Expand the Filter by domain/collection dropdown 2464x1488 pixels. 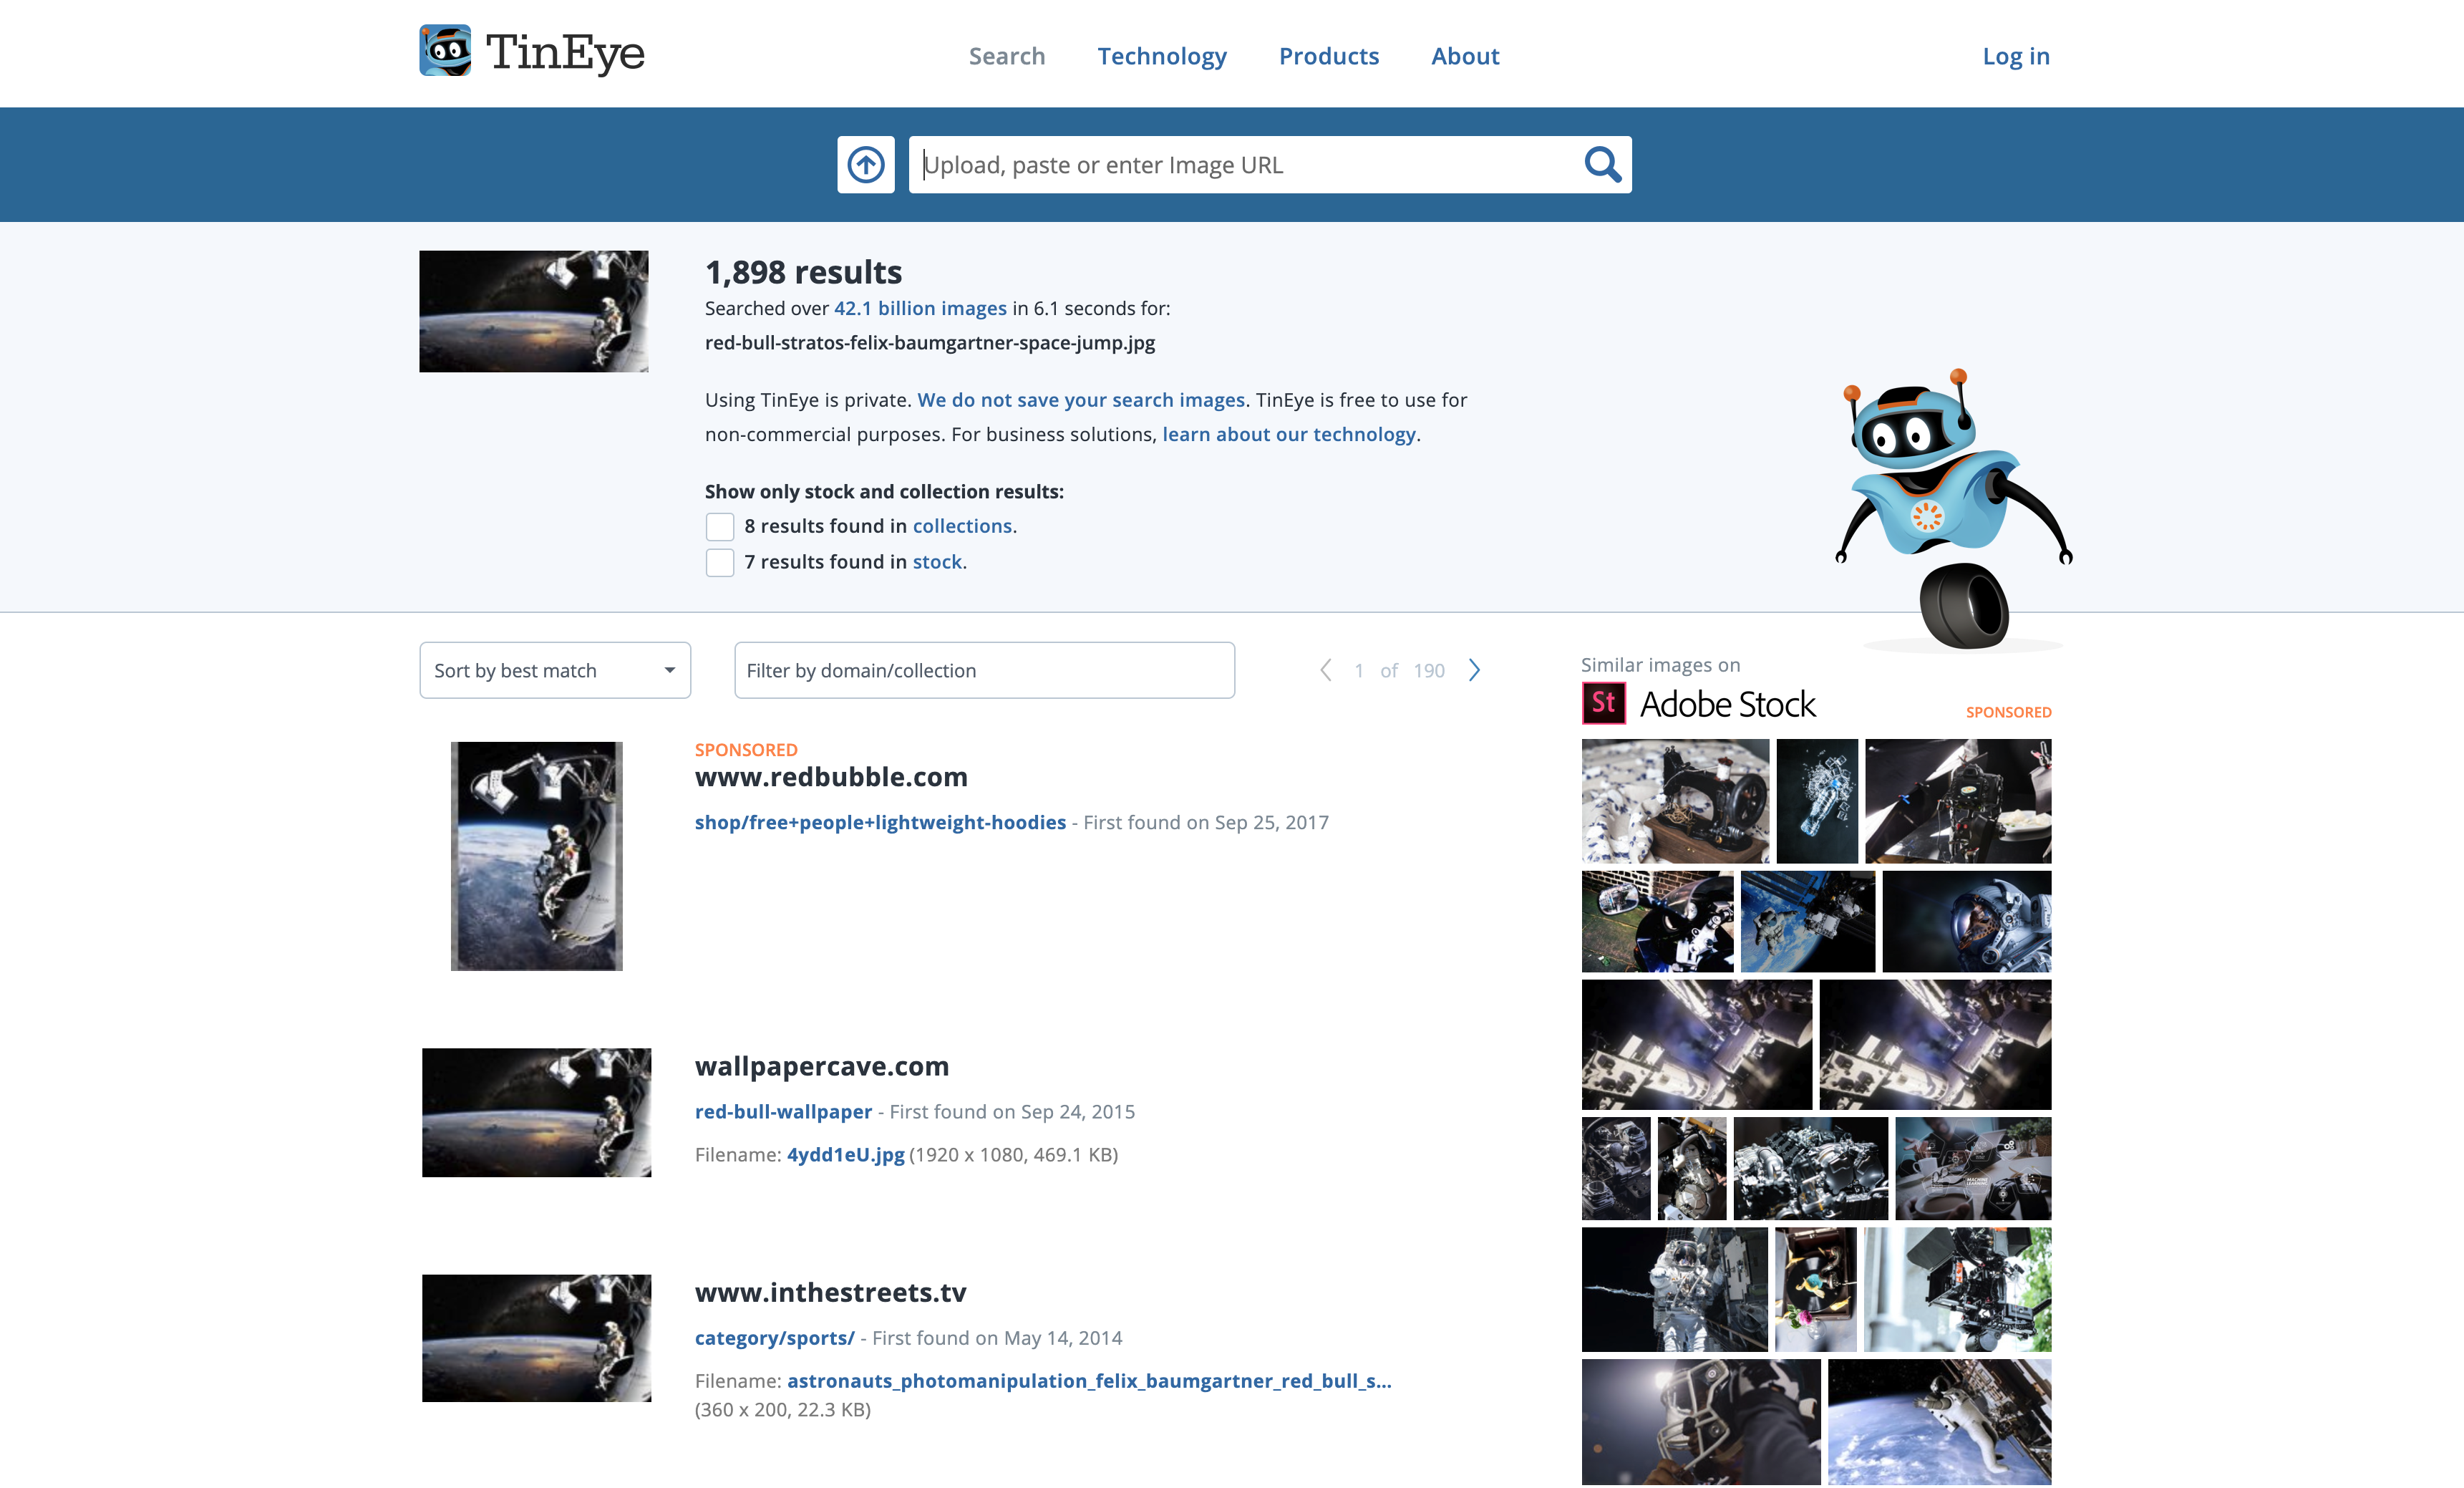pyautogui.click(x=984, y=669)
